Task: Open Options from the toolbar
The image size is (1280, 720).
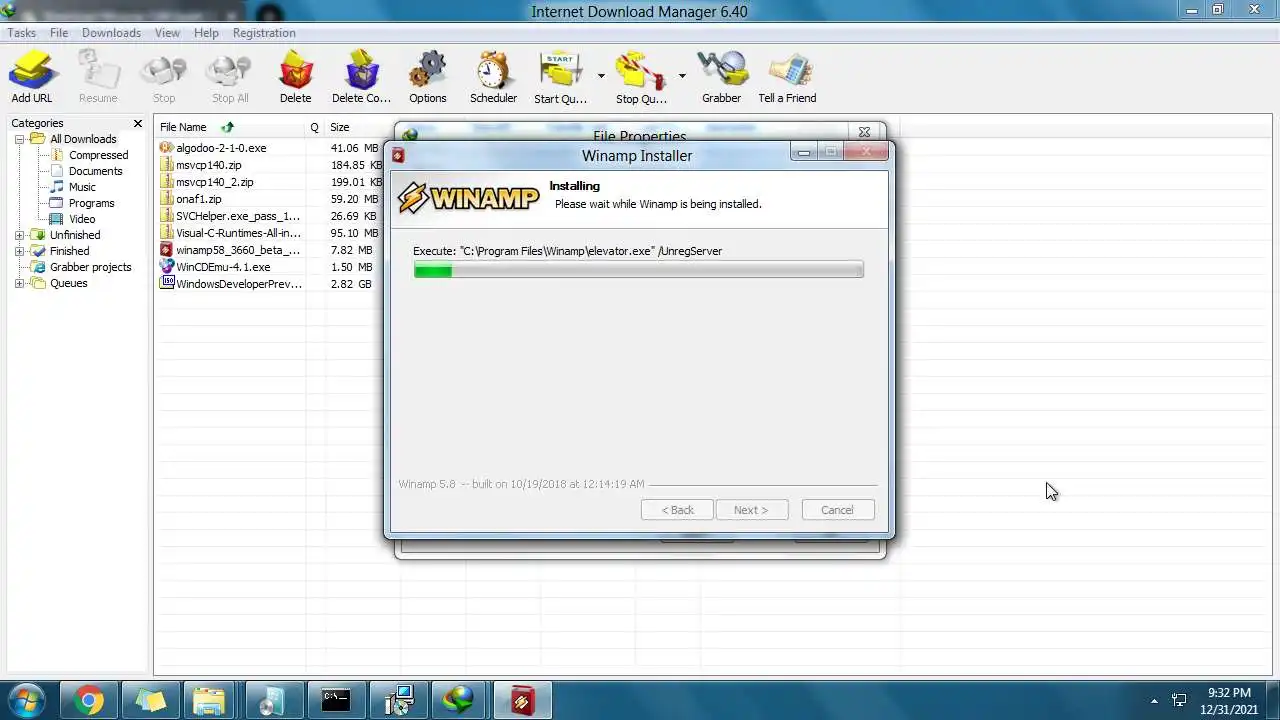Action: tap(428, 78)
